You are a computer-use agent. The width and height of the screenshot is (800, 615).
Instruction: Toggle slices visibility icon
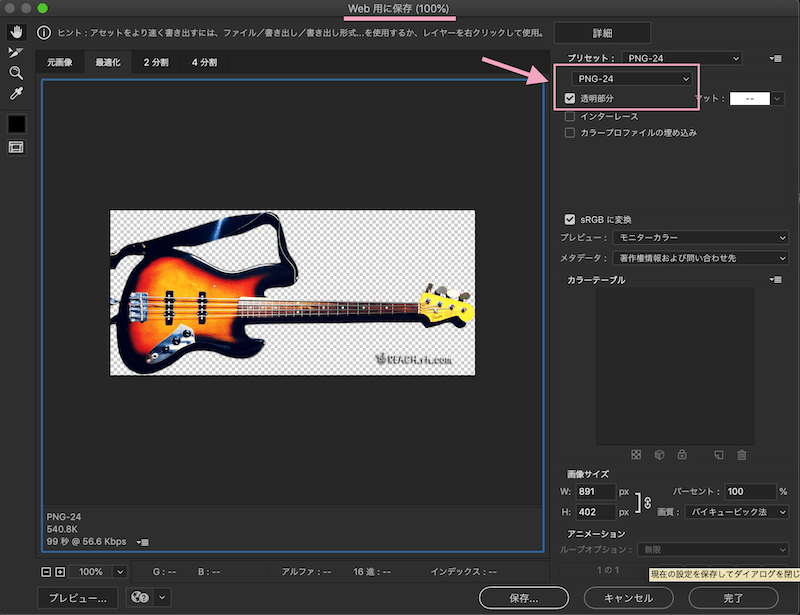[x=16, y=147]
